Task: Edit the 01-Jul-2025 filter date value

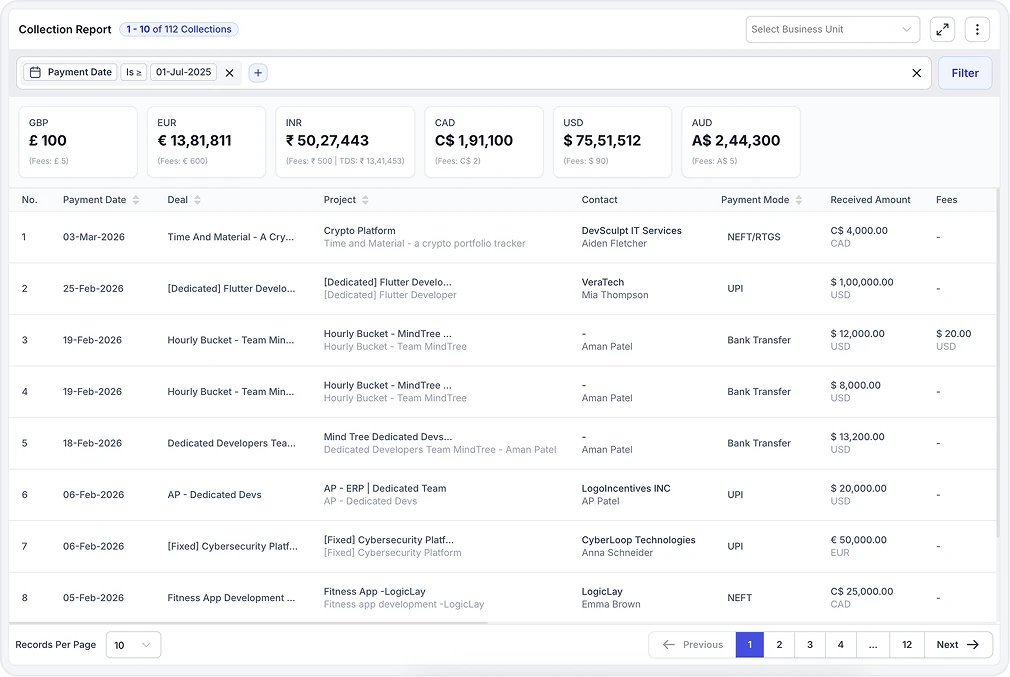Action: (184, 72)
